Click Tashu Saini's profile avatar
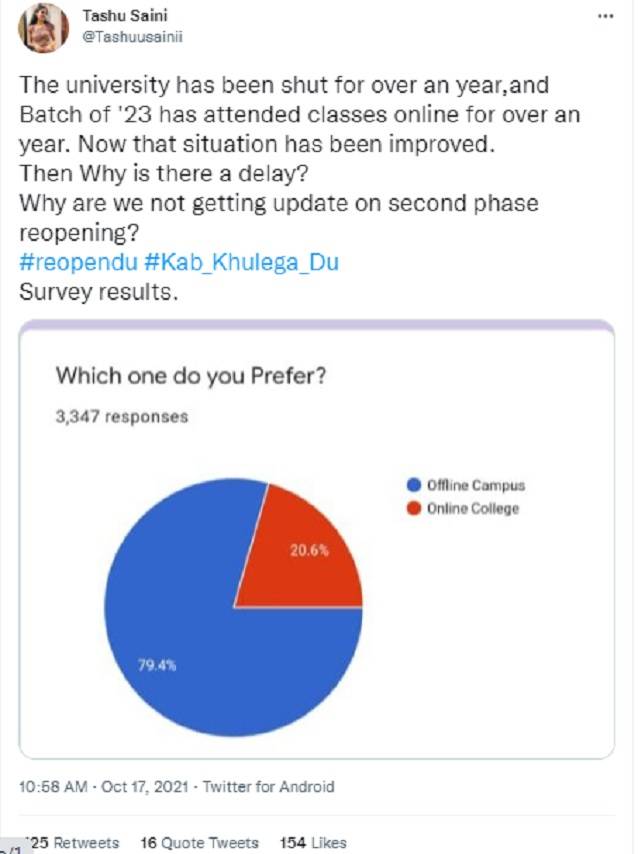Viewport: 638px width, 854px height. pos(44,28)
